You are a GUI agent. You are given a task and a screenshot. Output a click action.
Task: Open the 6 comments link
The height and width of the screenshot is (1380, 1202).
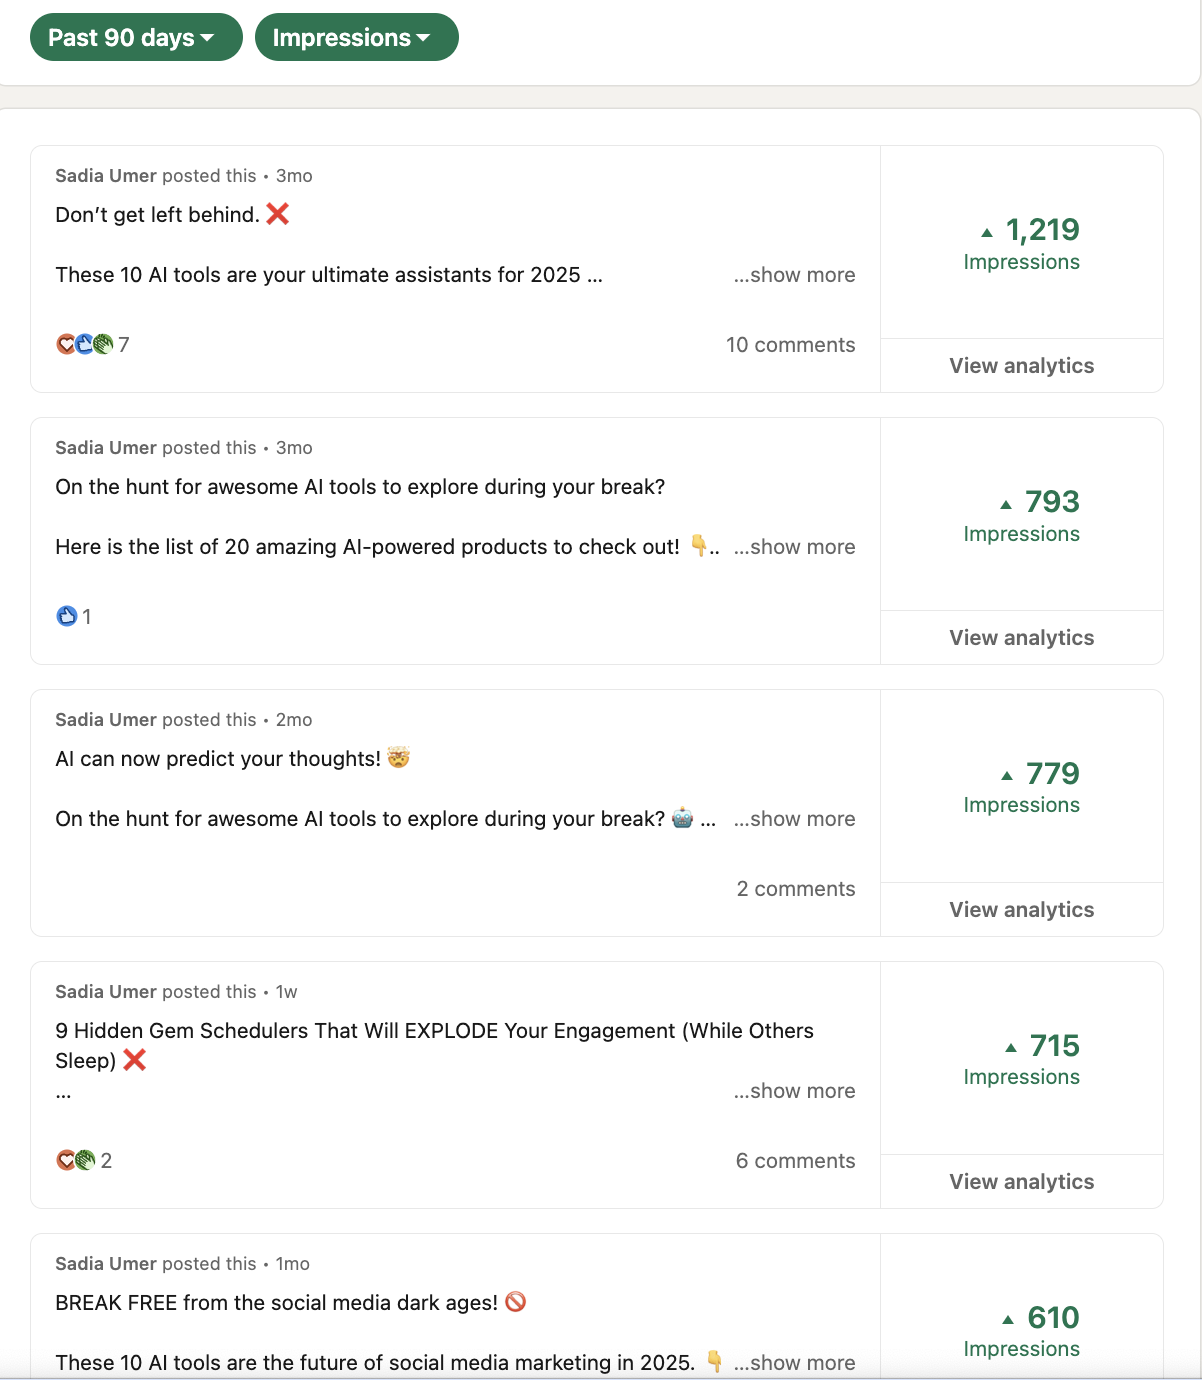coord(796,1161)
